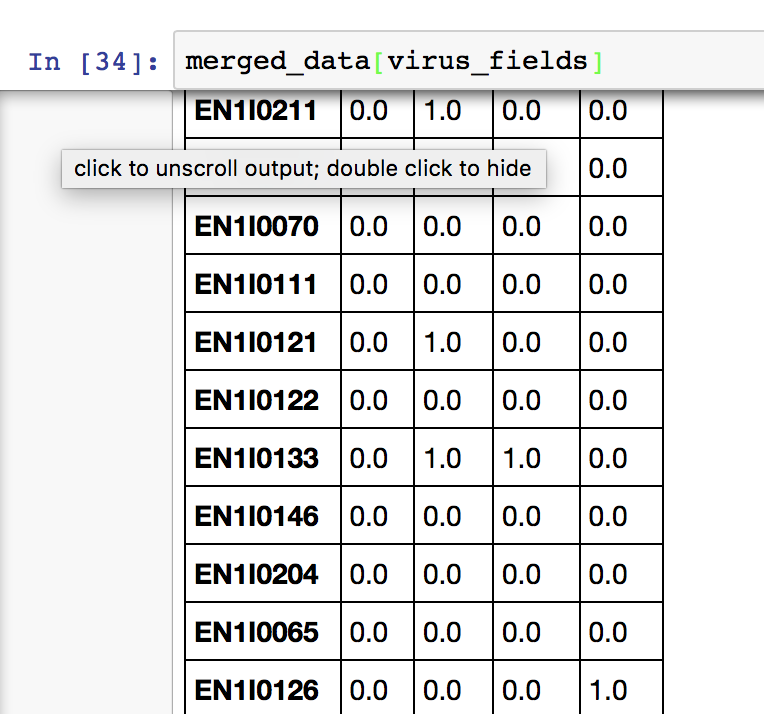This screenshot has height=714, width=764.
Task: Select row label EN1I0122
Action: coord(256,400)
